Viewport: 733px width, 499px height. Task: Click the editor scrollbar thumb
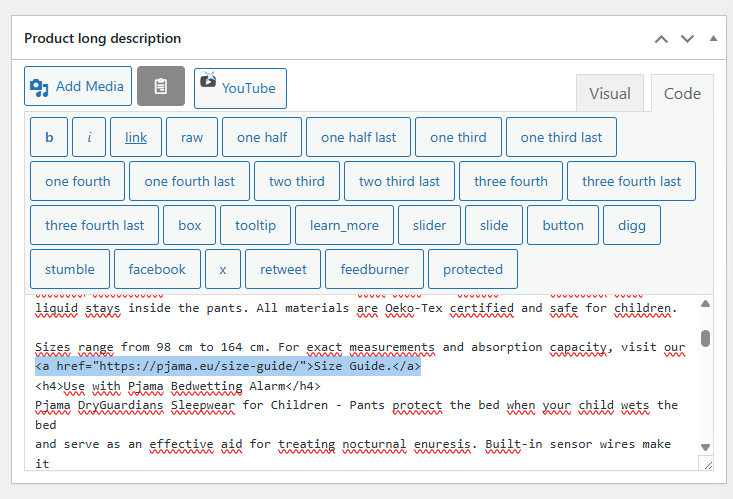tap(705, 339)
